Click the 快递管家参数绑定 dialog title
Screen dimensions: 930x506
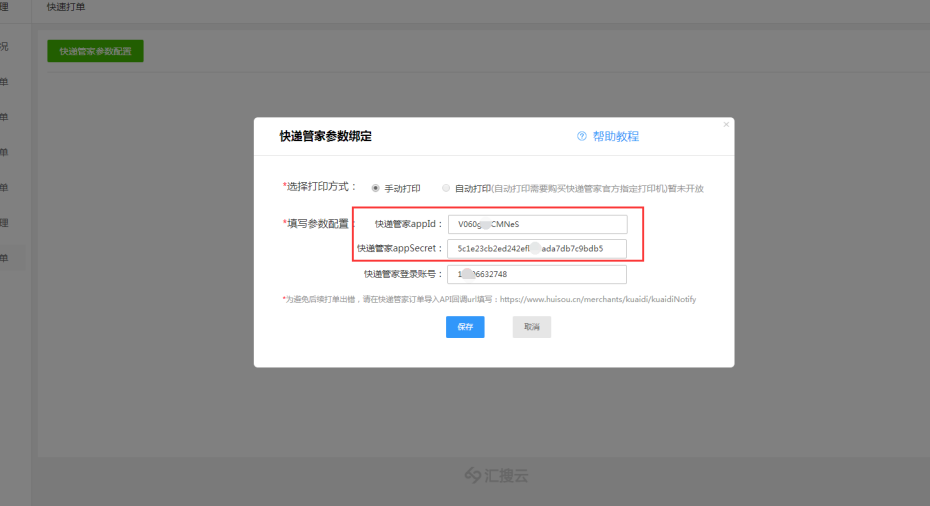coord(325,137)
